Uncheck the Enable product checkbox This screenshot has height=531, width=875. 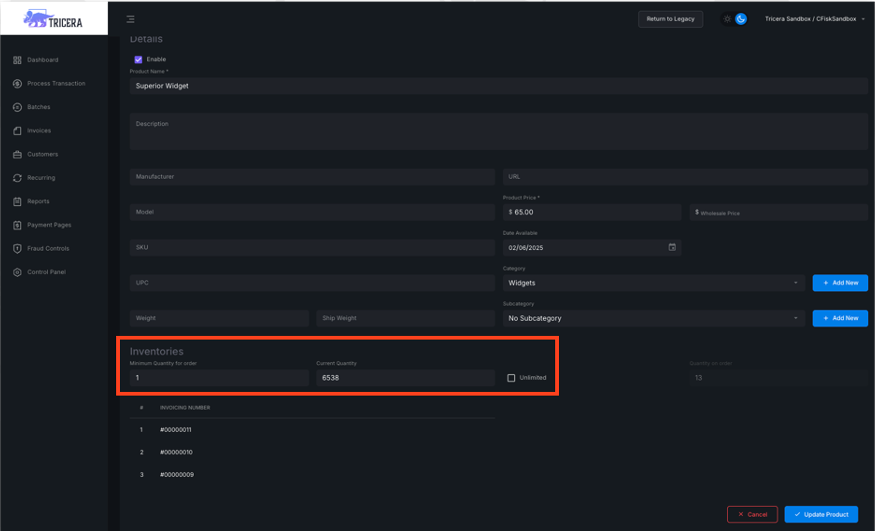click(x=138, y=59)
